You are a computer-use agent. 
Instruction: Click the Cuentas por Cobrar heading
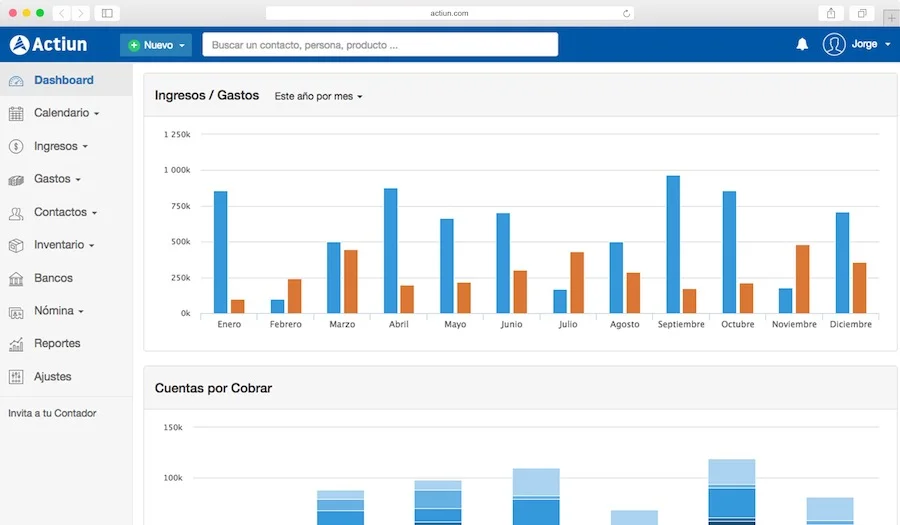pyautogui.click(x=213, y=388)
